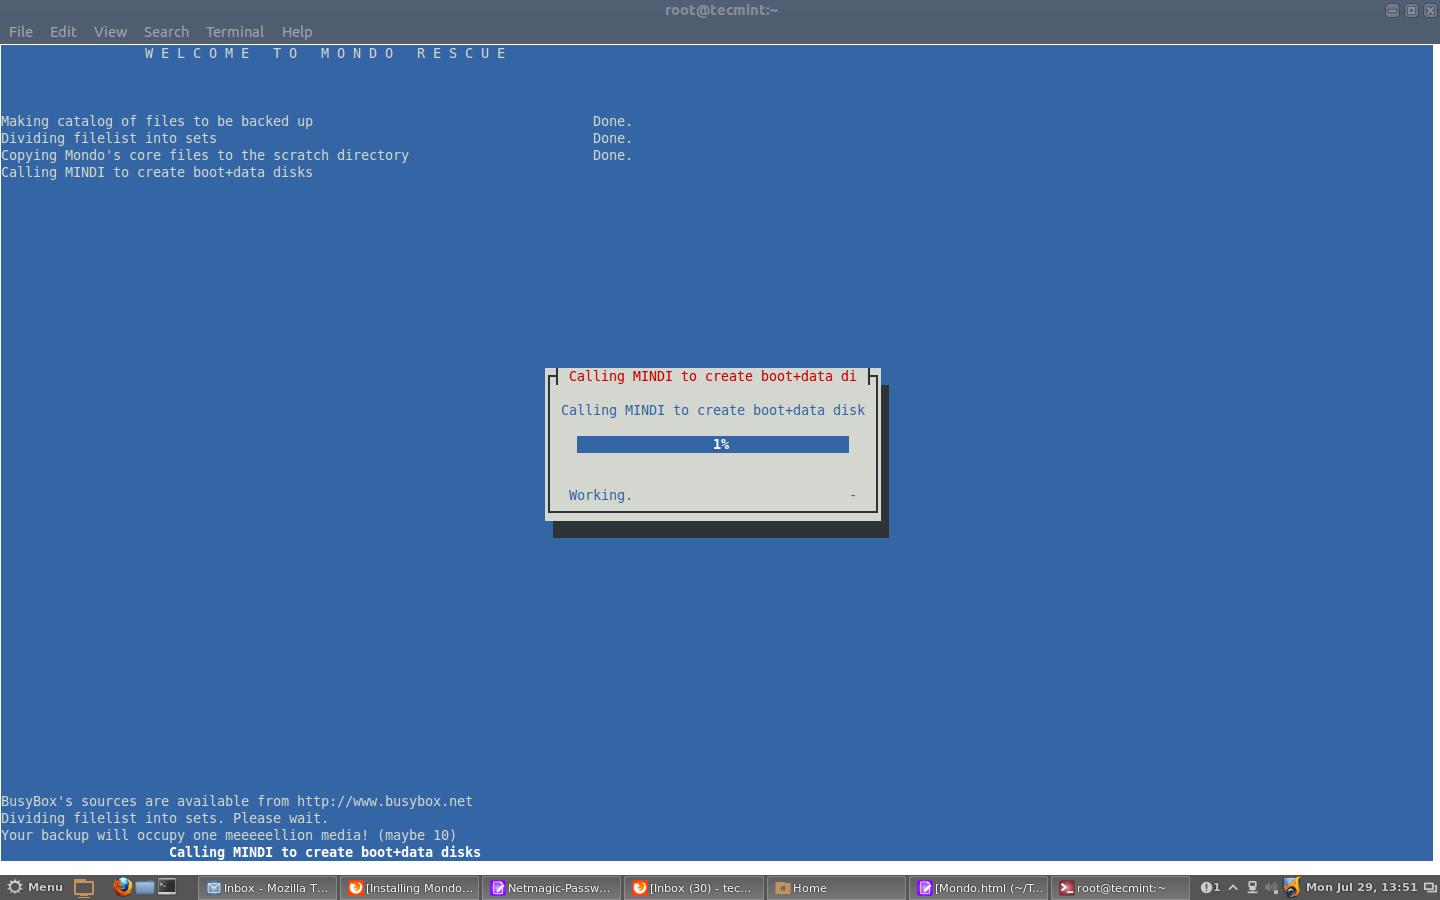Open the View menu

tap(110, 32)
